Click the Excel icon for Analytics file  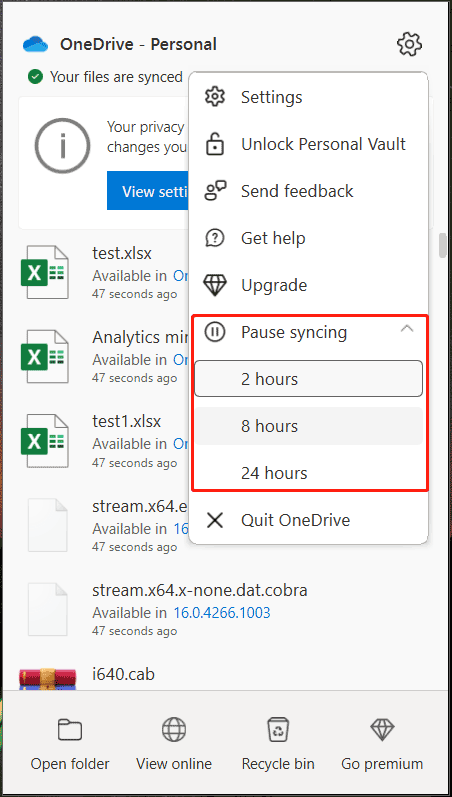click(45, 357)
